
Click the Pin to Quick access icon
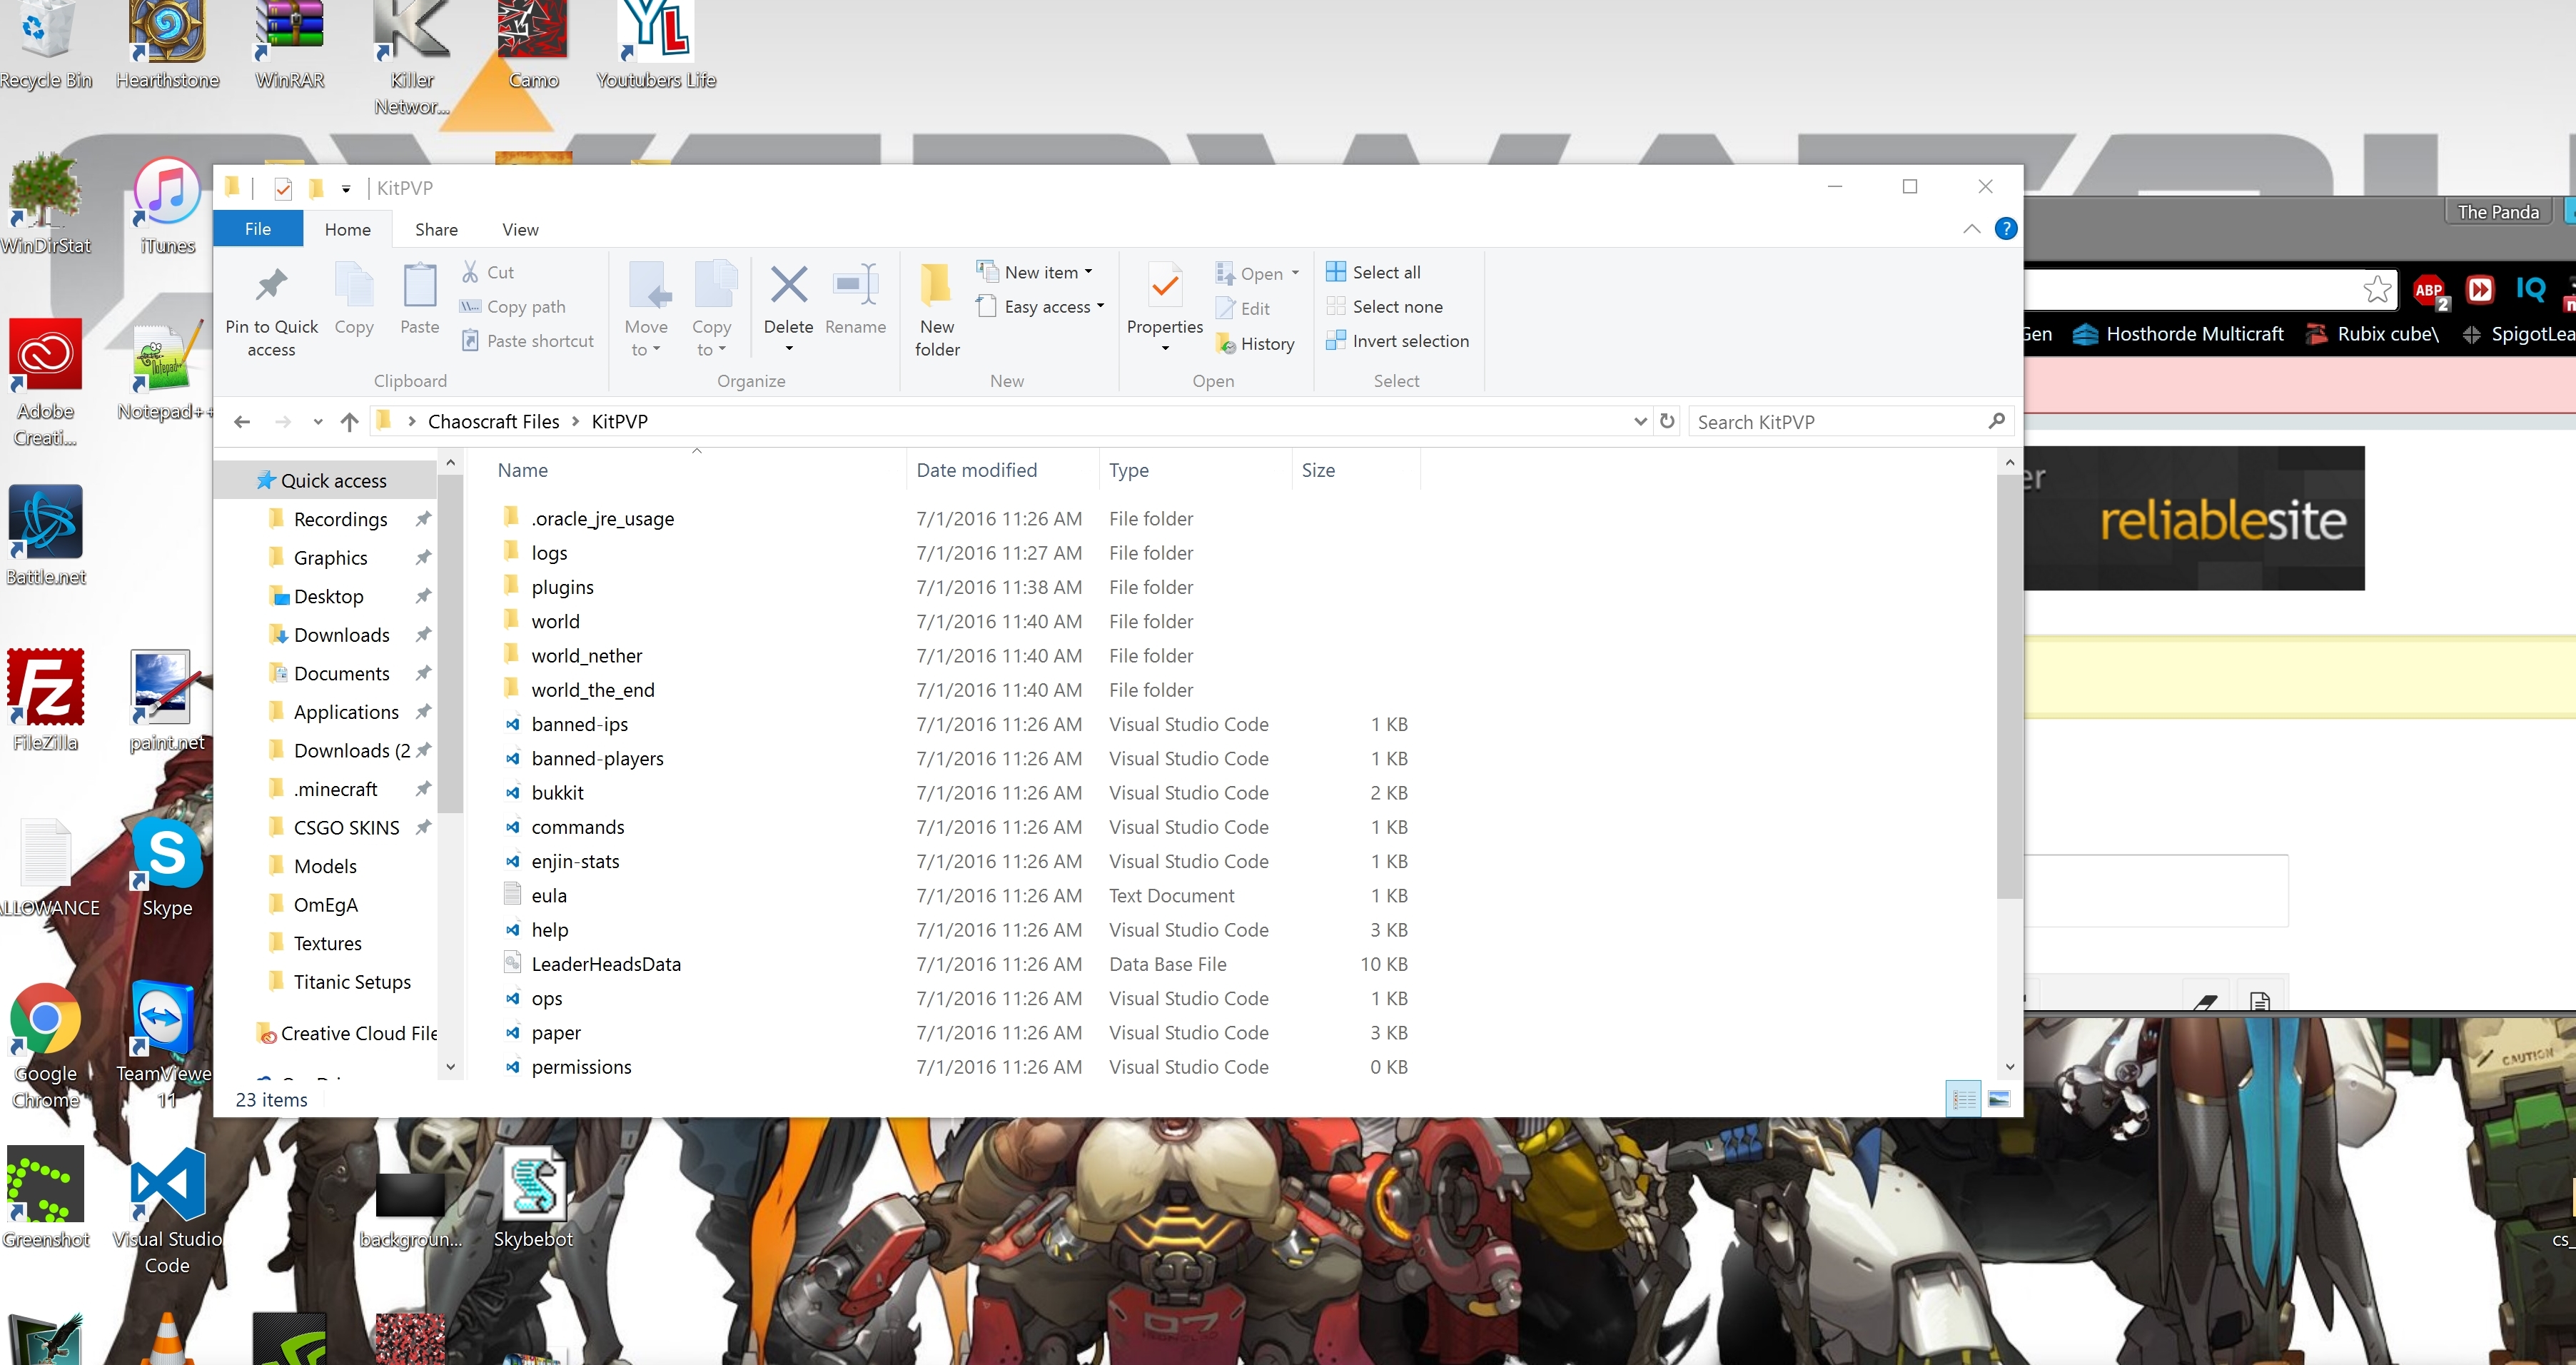pyautogui.click(x=271, y=287)
